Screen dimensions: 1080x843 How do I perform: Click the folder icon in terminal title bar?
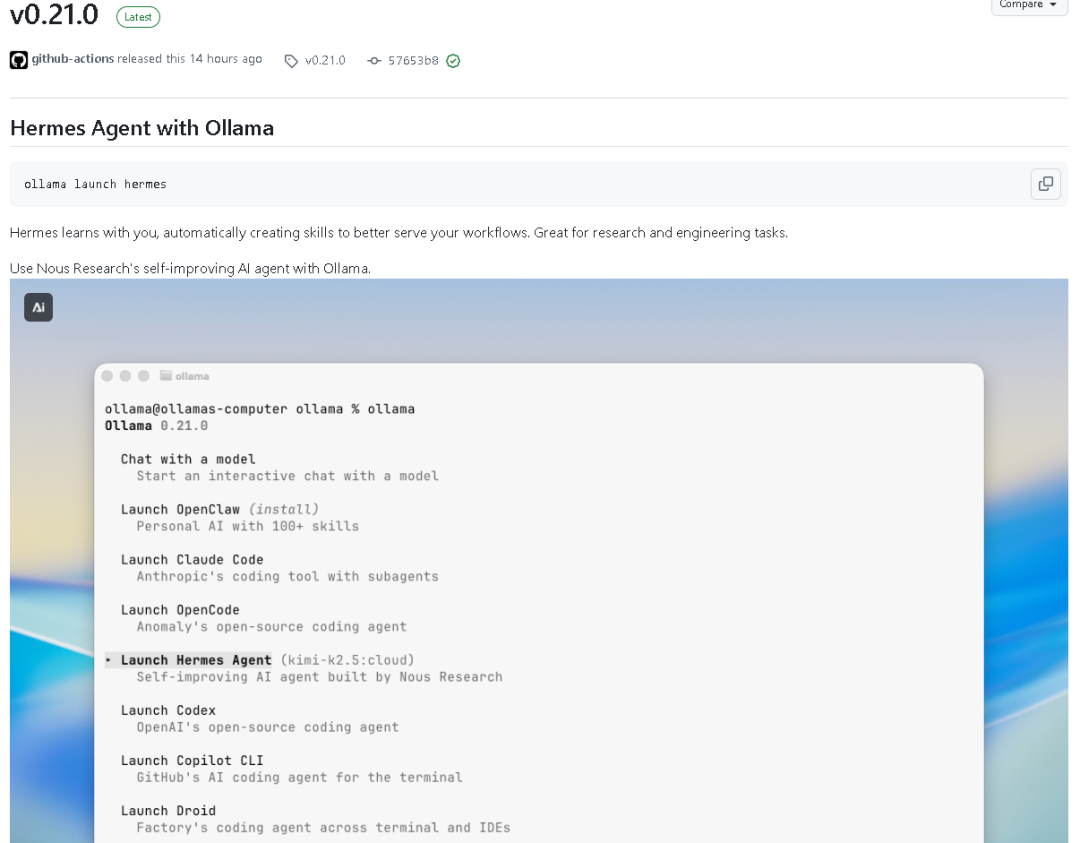(x=165, y=375)
